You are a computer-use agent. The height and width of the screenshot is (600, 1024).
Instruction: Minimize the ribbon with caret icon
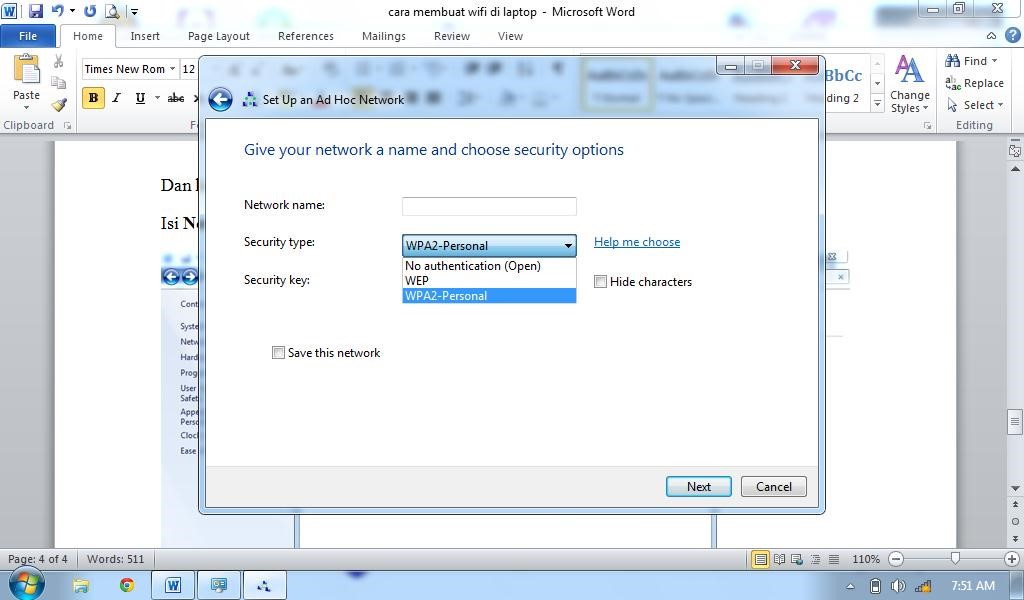pos(991,36)
